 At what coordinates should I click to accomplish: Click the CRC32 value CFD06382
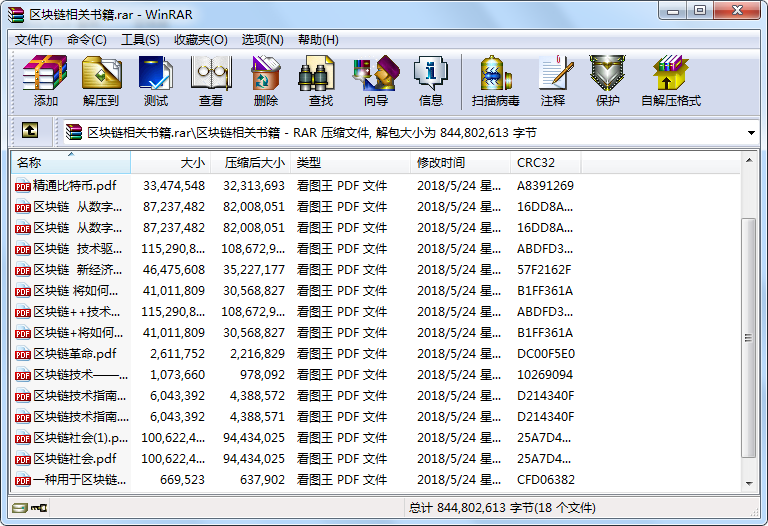[x=546, y=479]
